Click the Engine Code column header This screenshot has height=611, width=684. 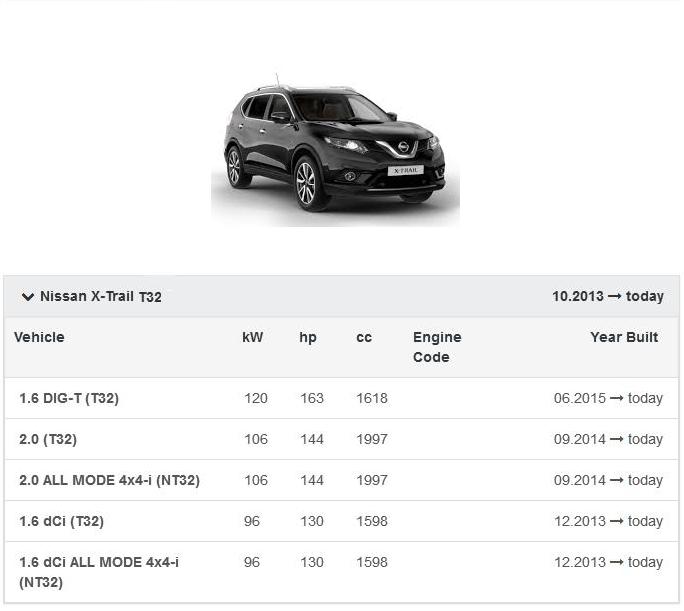437,347
